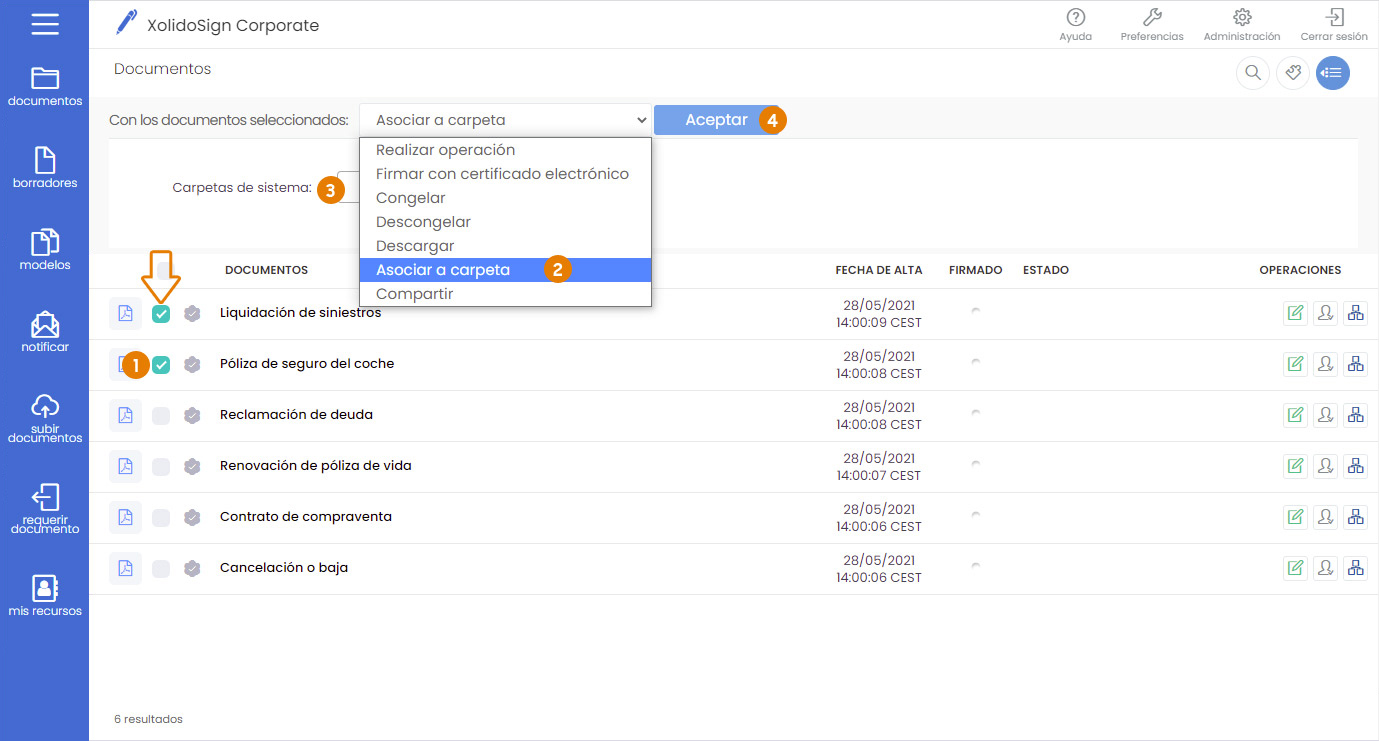Image resolution: width=1379 pixels, height=741 pixels.
Task: Click shield badge icon for Reclamación de deuda
Action: coord(193,415)
